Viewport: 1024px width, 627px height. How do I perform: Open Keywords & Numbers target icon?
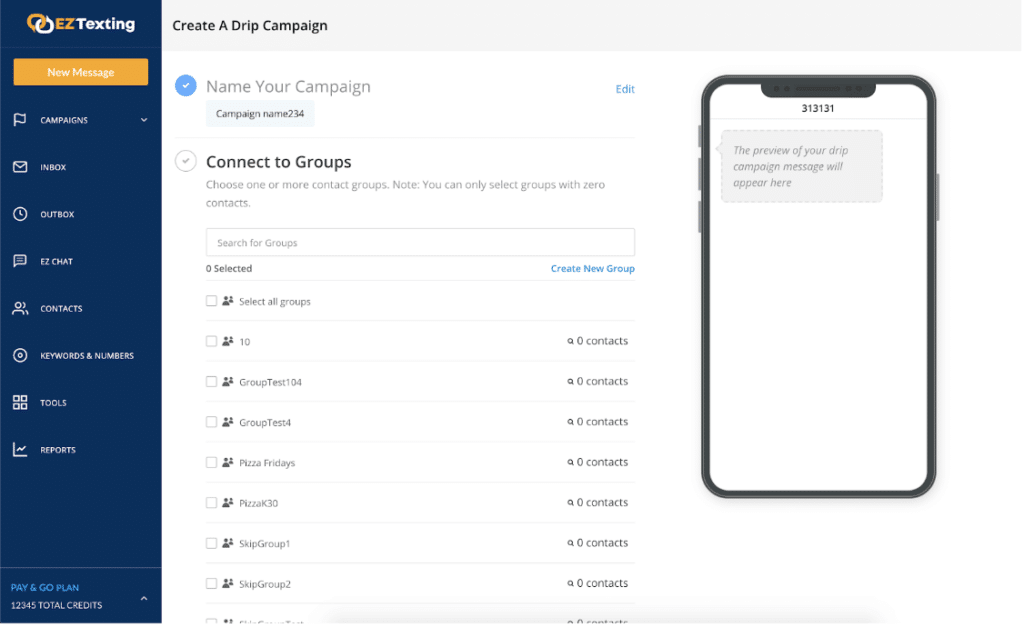[x=20, y=356]
